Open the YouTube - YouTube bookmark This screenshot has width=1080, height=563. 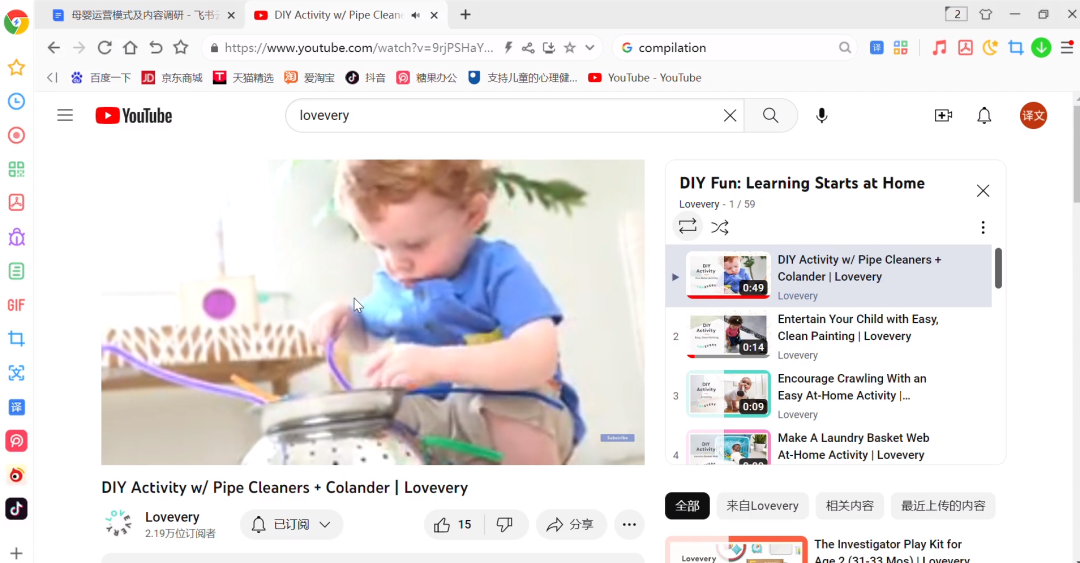[x=645, y=78]
